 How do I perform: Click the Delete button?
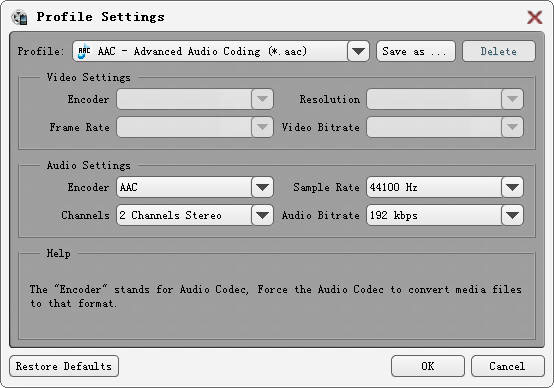pyautogui.click(x=499, y=52)
